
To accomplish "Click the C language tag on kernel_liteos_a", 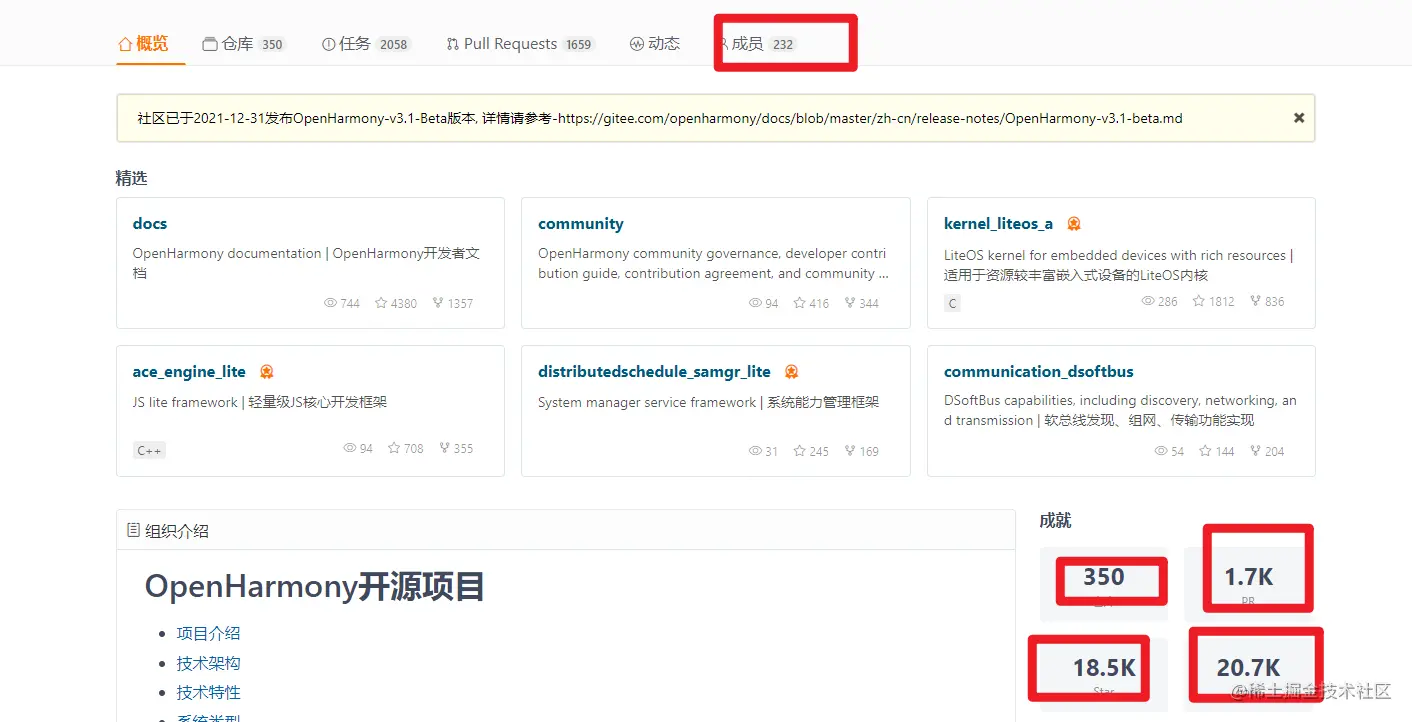I will point(952,303).
